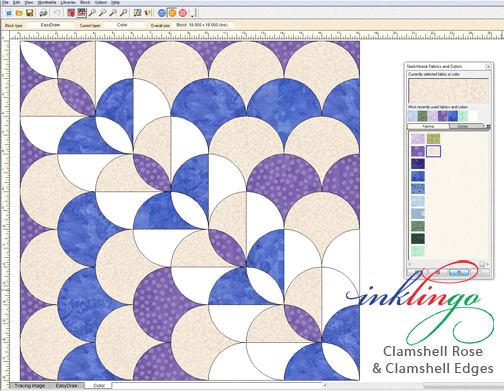Switch to the Tracing Image tab
Screen dimensions: 504x391
coord(30,386)
